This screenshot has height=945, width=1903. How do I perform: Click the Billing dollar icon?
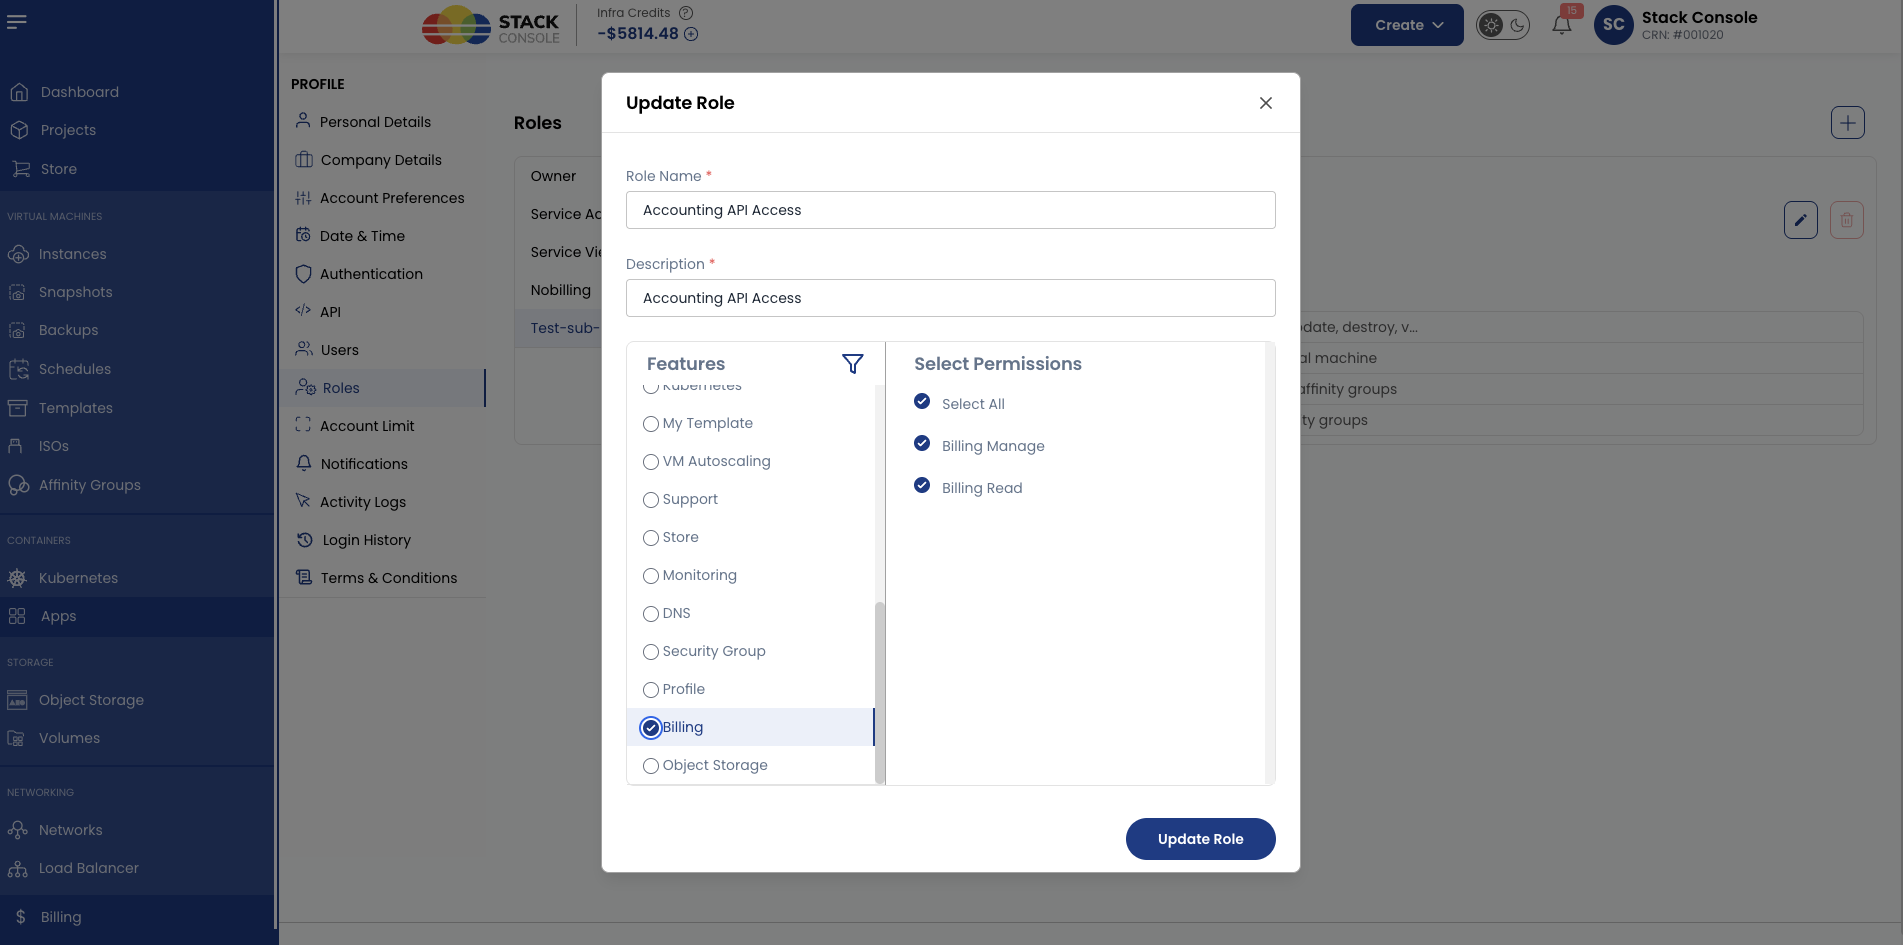pos(20,917)
